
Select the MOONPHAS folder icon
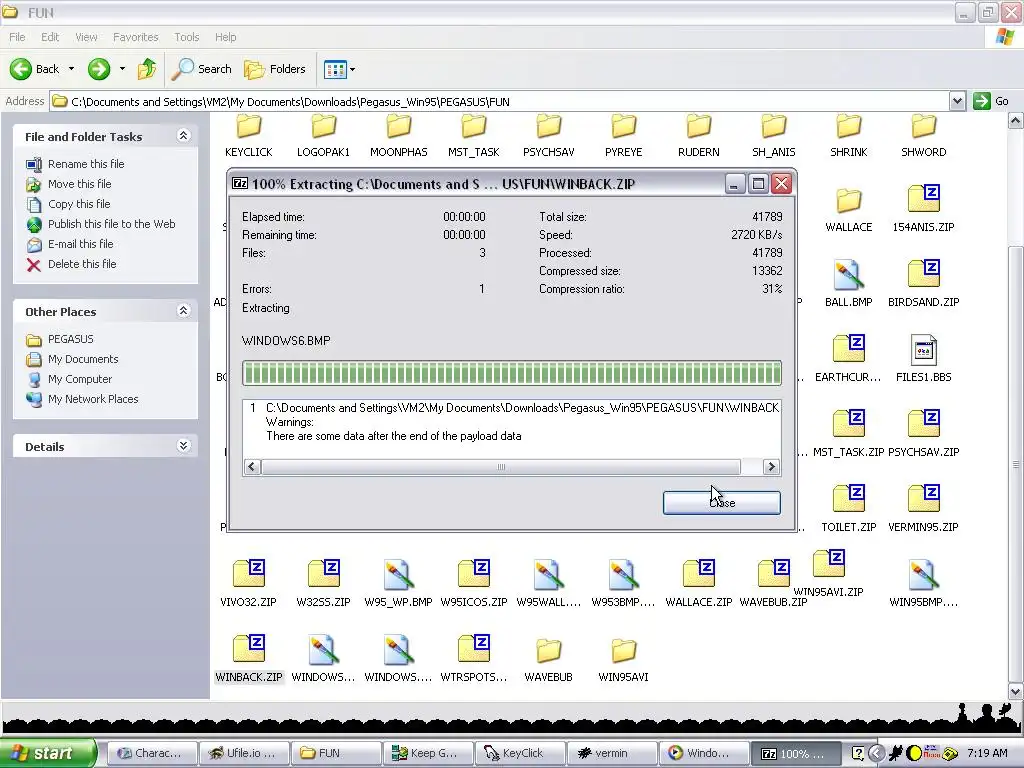pos(398,126)
